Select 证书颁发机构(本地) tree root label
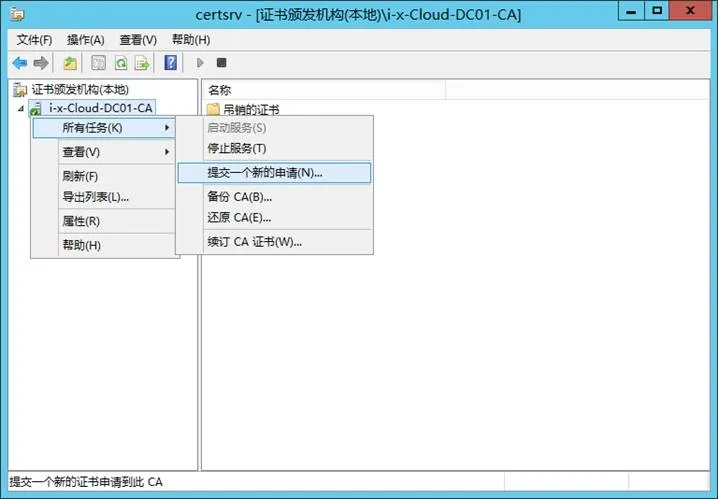This screenshot has height=499, width=718. [80, 90]
